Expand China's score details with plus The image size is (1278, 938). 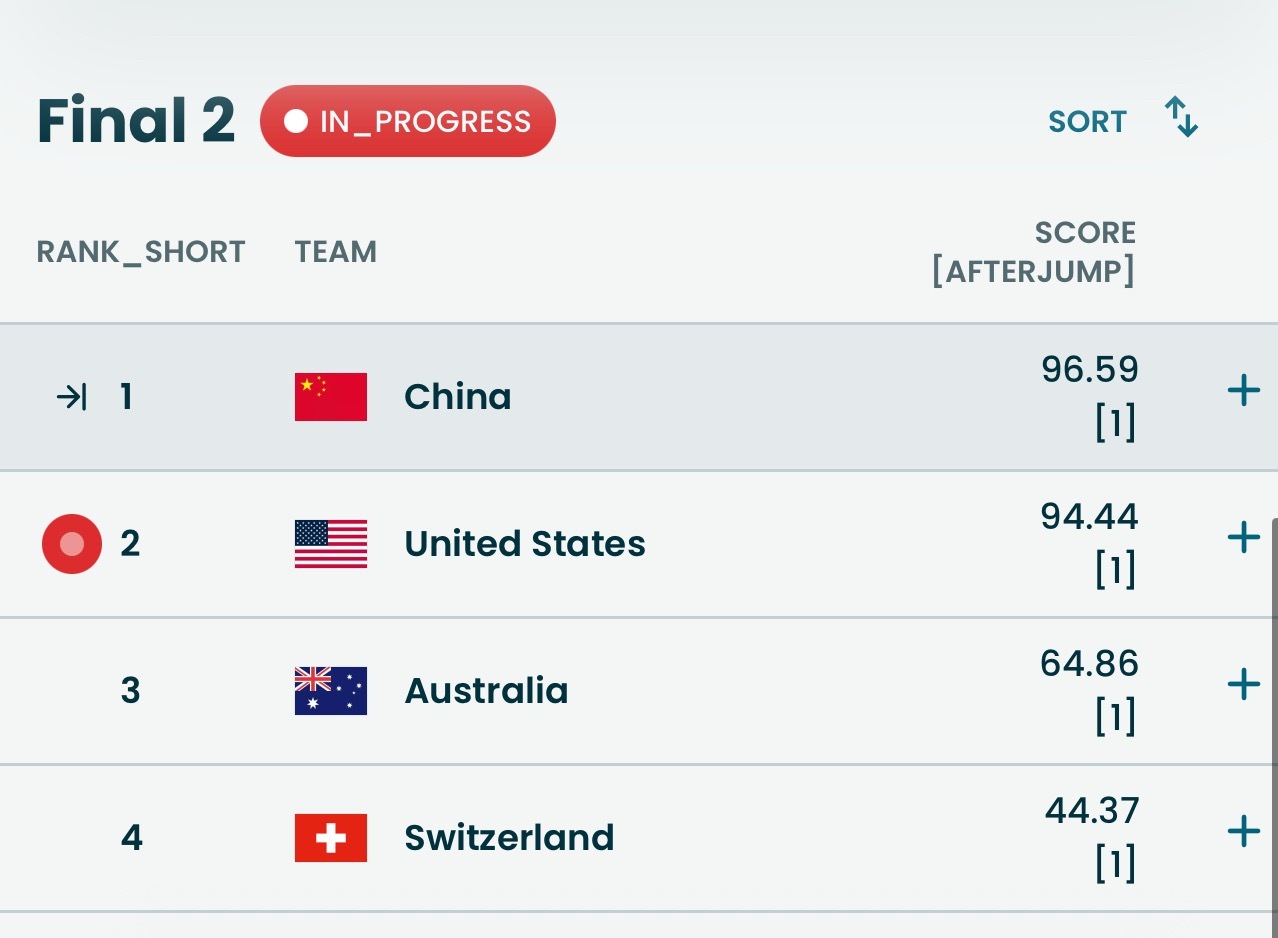pyautogui.click(x=1243, y=391)
